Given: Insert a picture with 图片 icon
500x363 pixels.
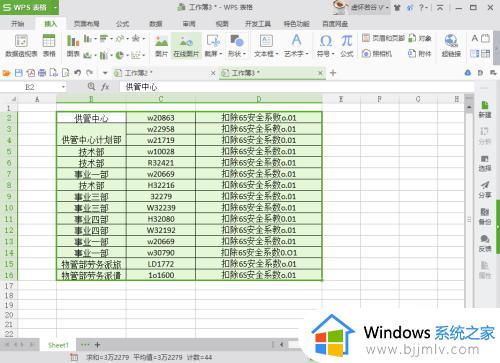Looking at the screenshot, I should (161, 46).
